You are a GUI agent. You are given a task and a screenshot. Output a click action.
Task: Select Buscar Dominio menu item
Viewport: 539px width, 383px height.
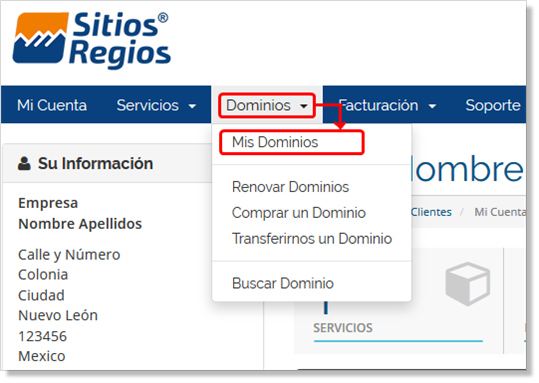click(283, 283)
